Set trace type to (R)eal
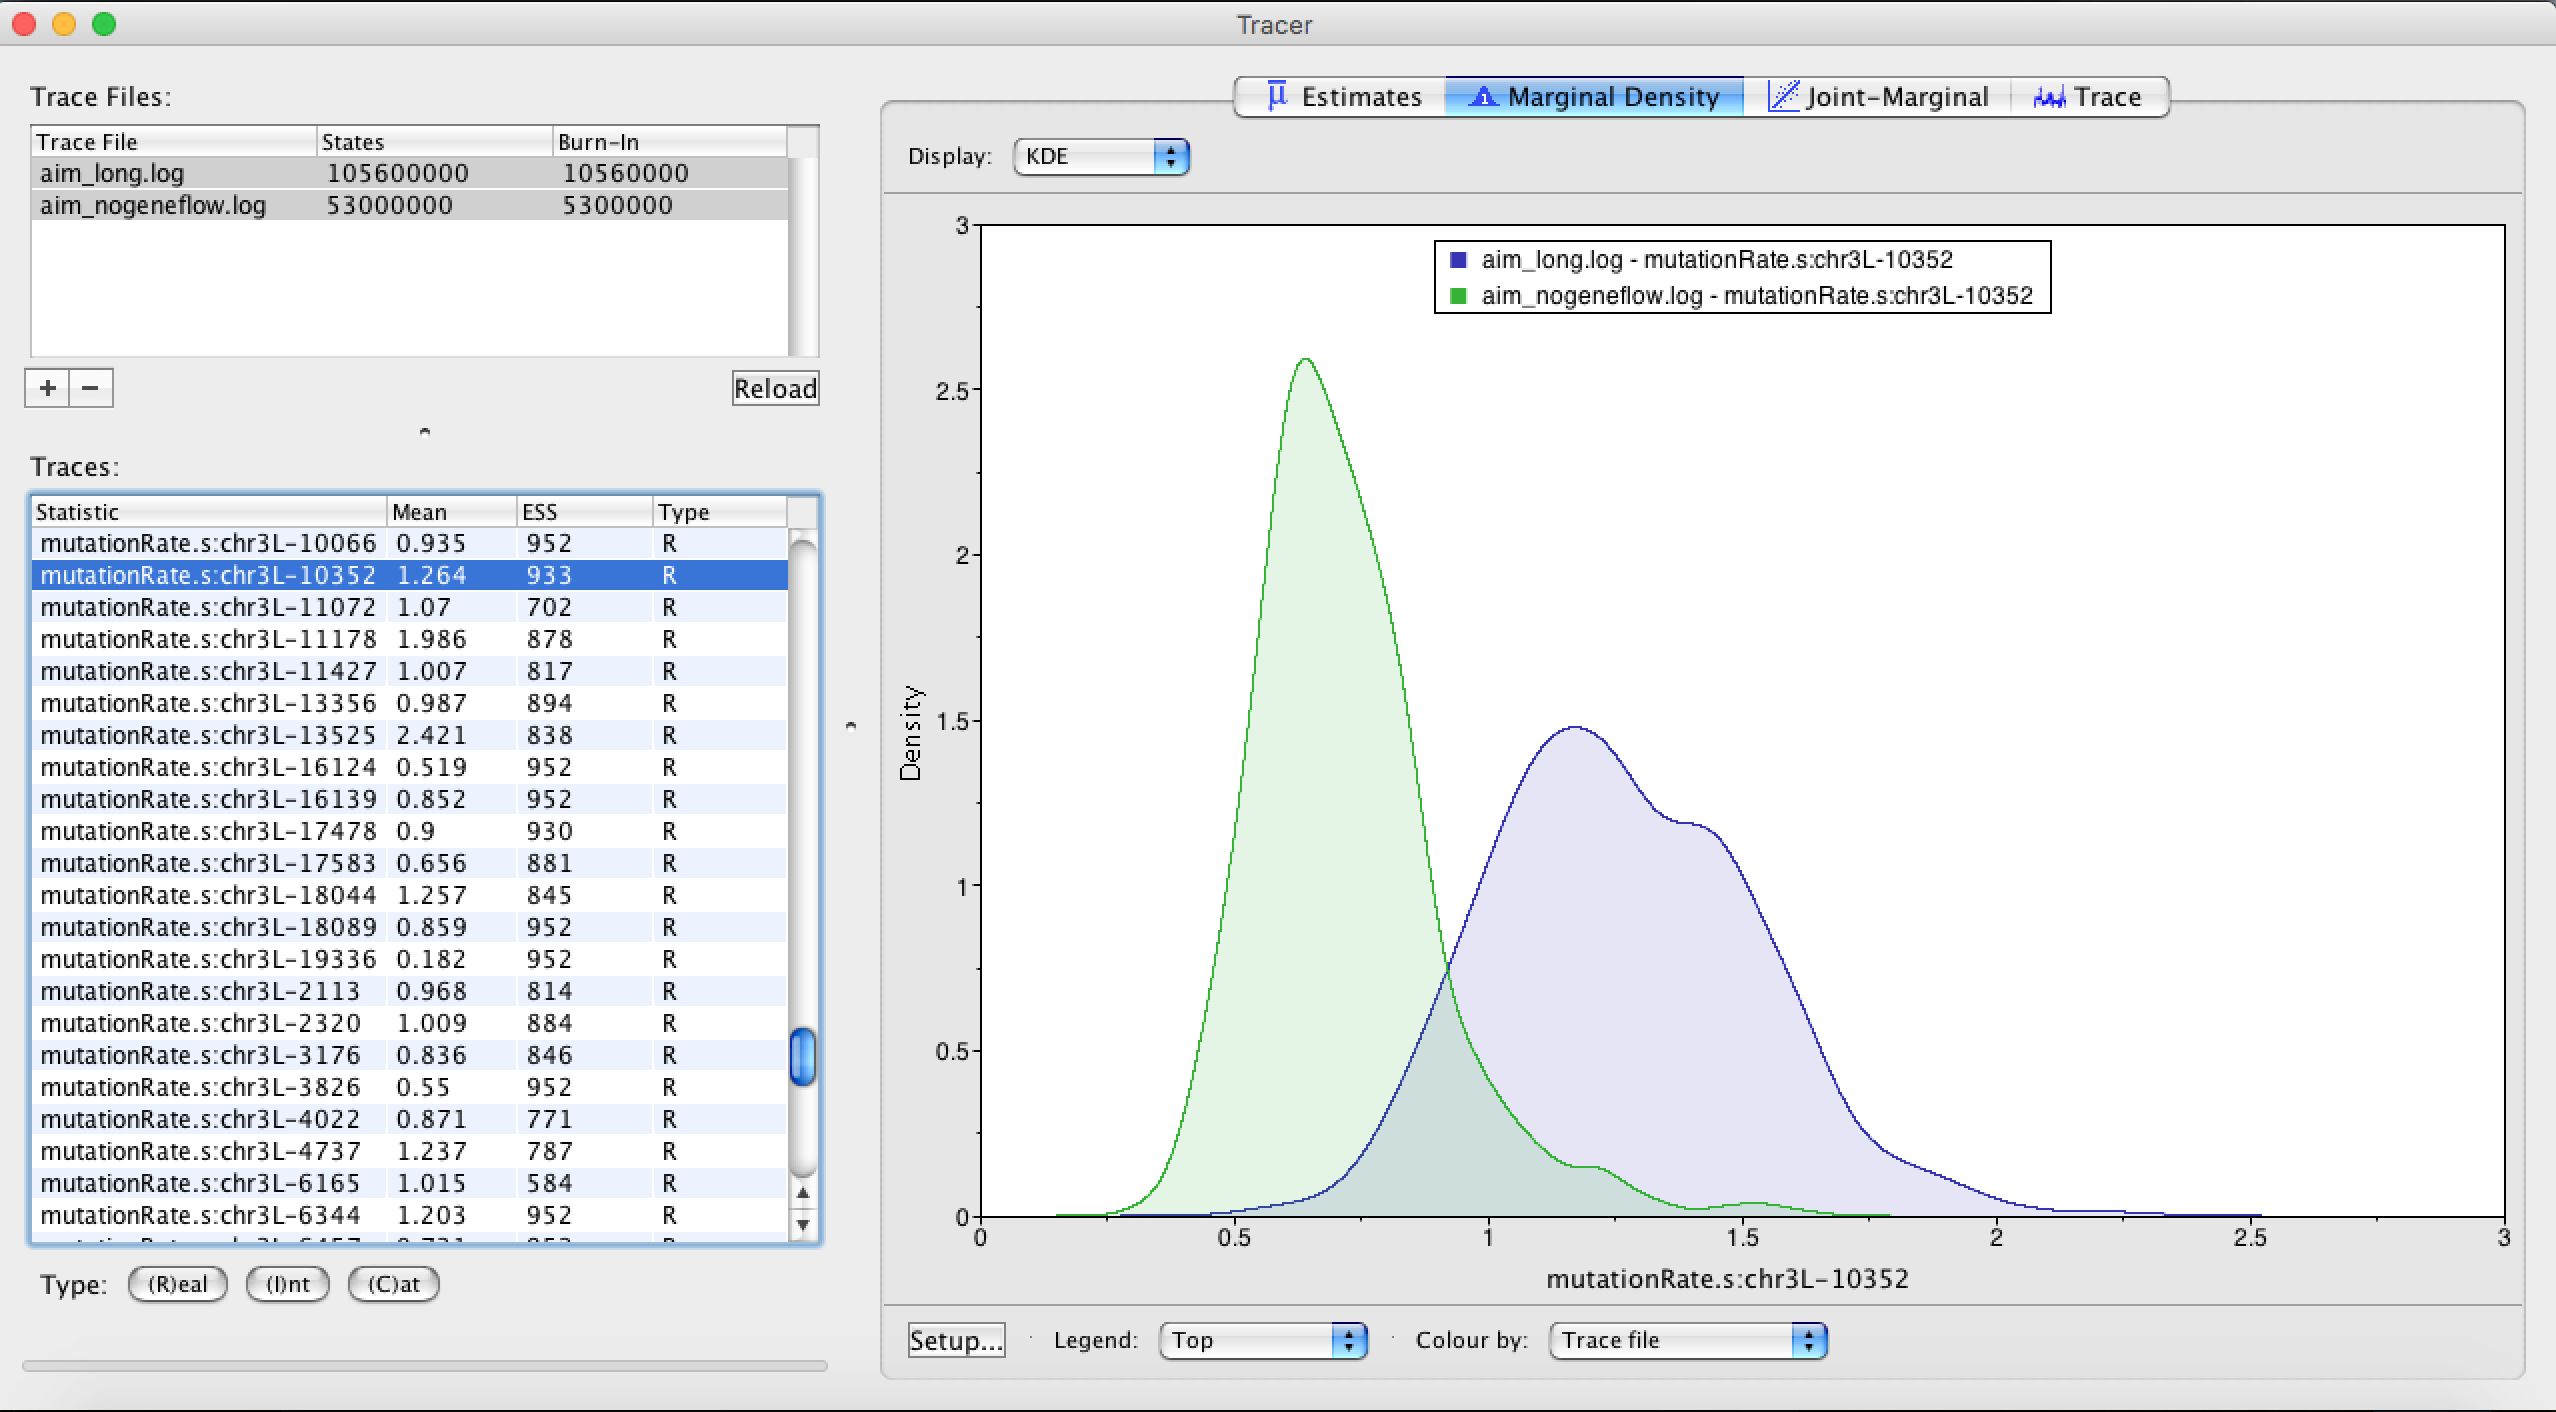2556x1412 pixels. point(177,1284)
